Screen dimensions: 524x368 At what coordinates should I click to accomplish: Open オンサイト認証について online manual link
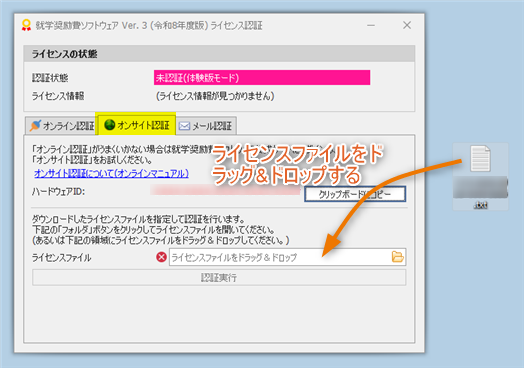click(111, 173)
